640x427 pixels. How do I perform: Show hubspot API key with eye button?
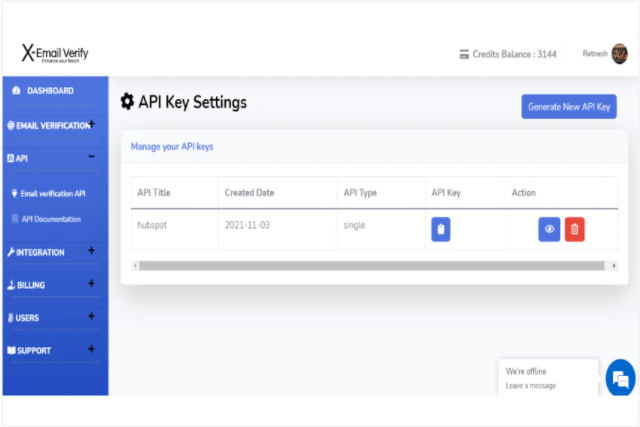pyautogui.click(x=549, y=229)
